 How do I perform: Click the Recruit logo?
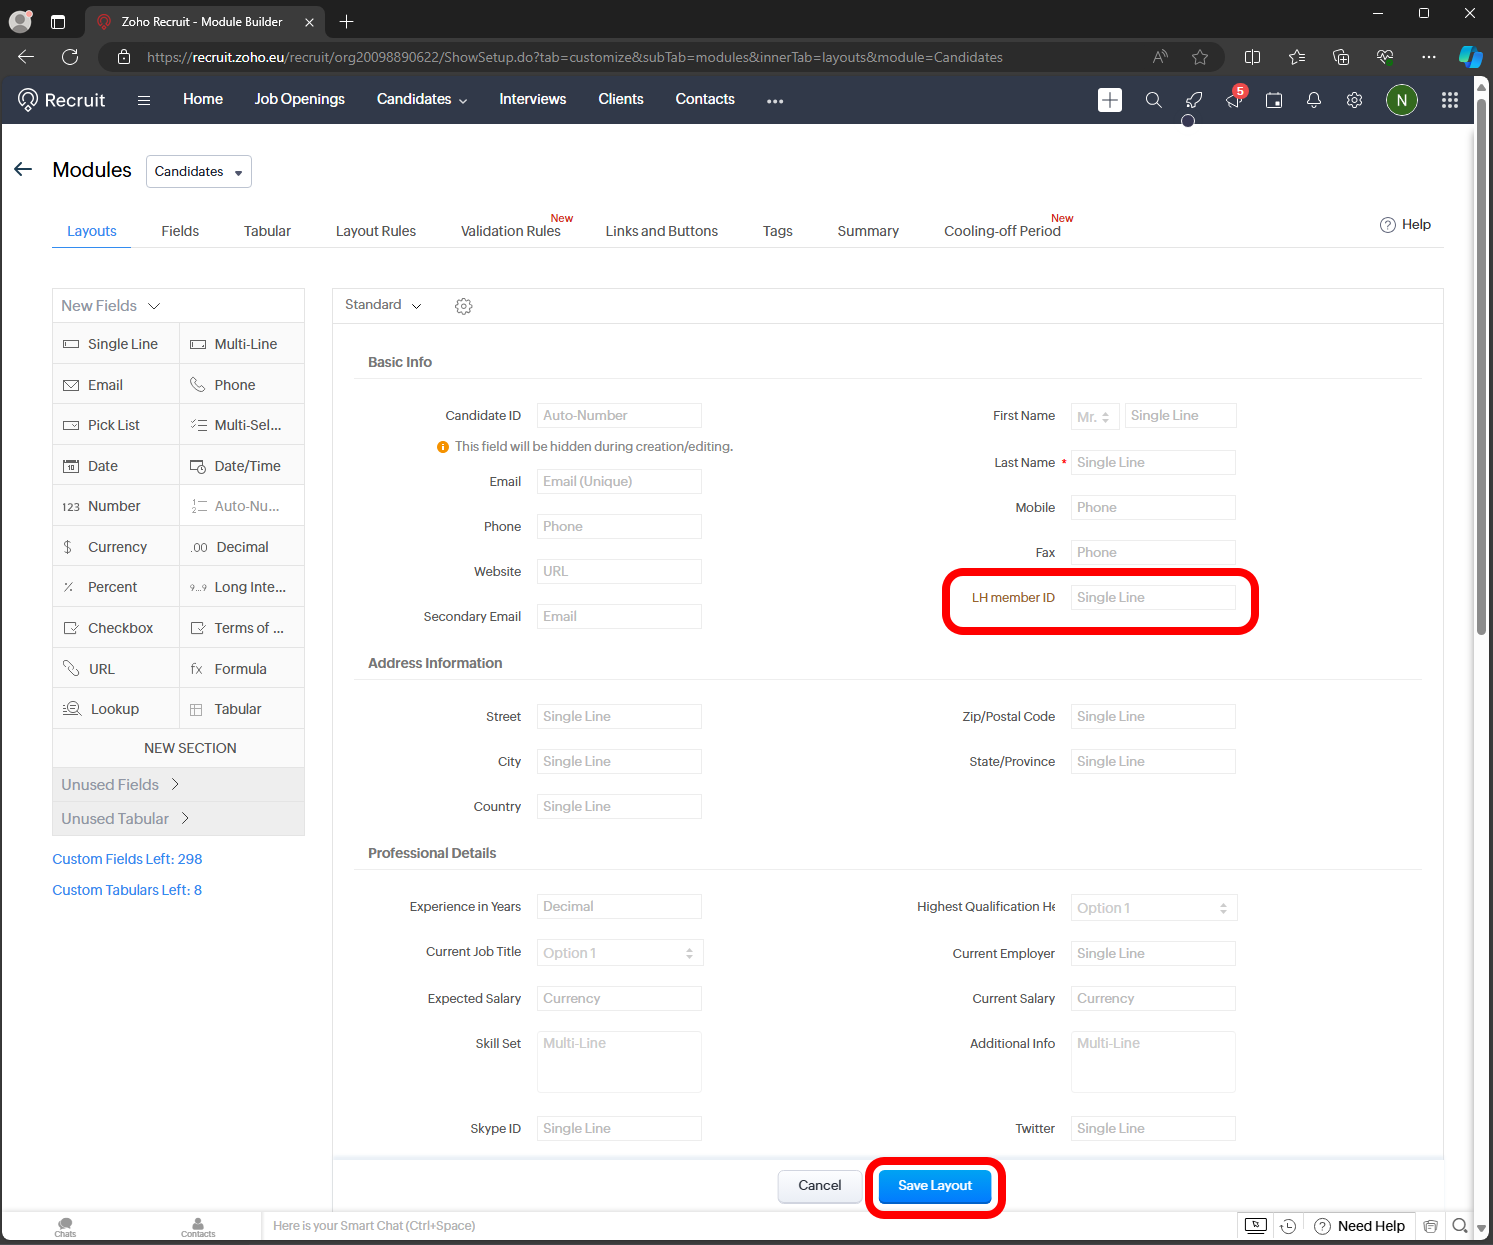point(61,100)
